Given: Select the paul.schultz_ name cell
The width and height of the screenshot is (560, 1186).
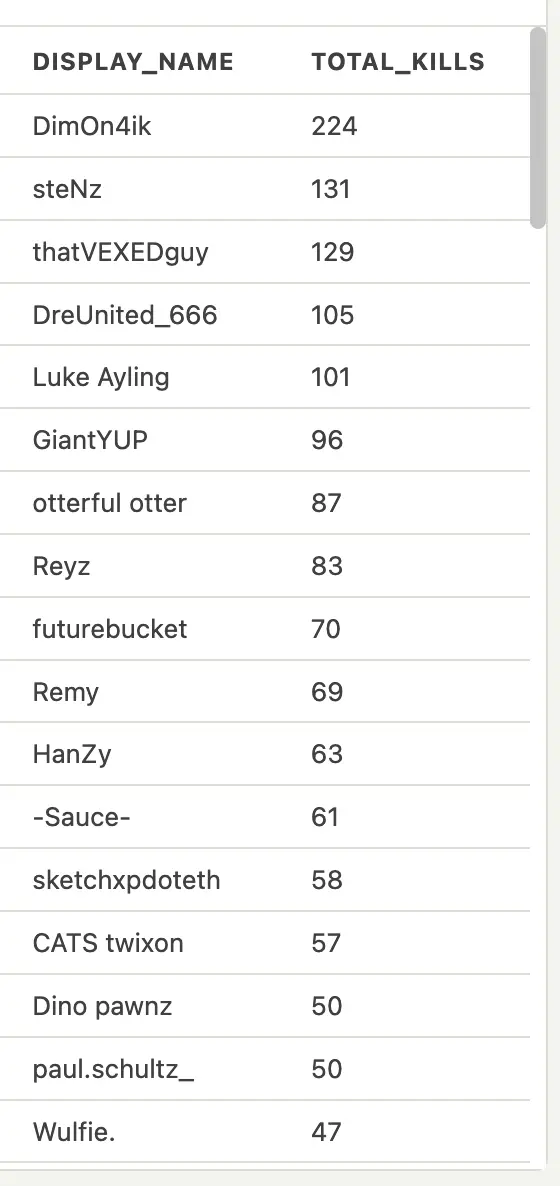Looking at the screenshot, I should (x=114, y=1069).
